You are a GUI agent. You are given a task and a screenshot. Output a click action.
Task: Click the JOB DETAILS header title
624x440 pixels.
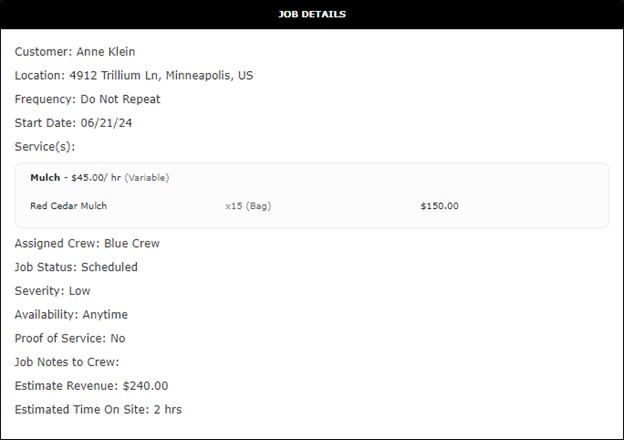tap(312, 14)
